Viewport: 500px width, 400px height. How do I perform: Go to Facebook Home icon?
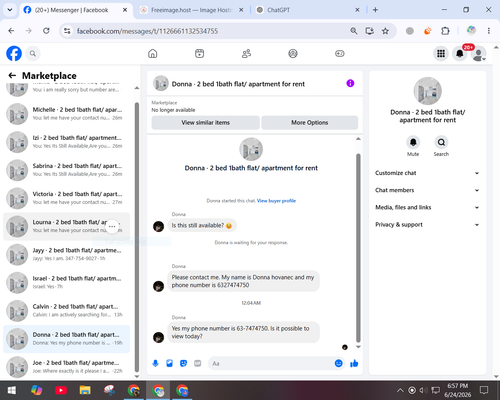click(153, 53)
